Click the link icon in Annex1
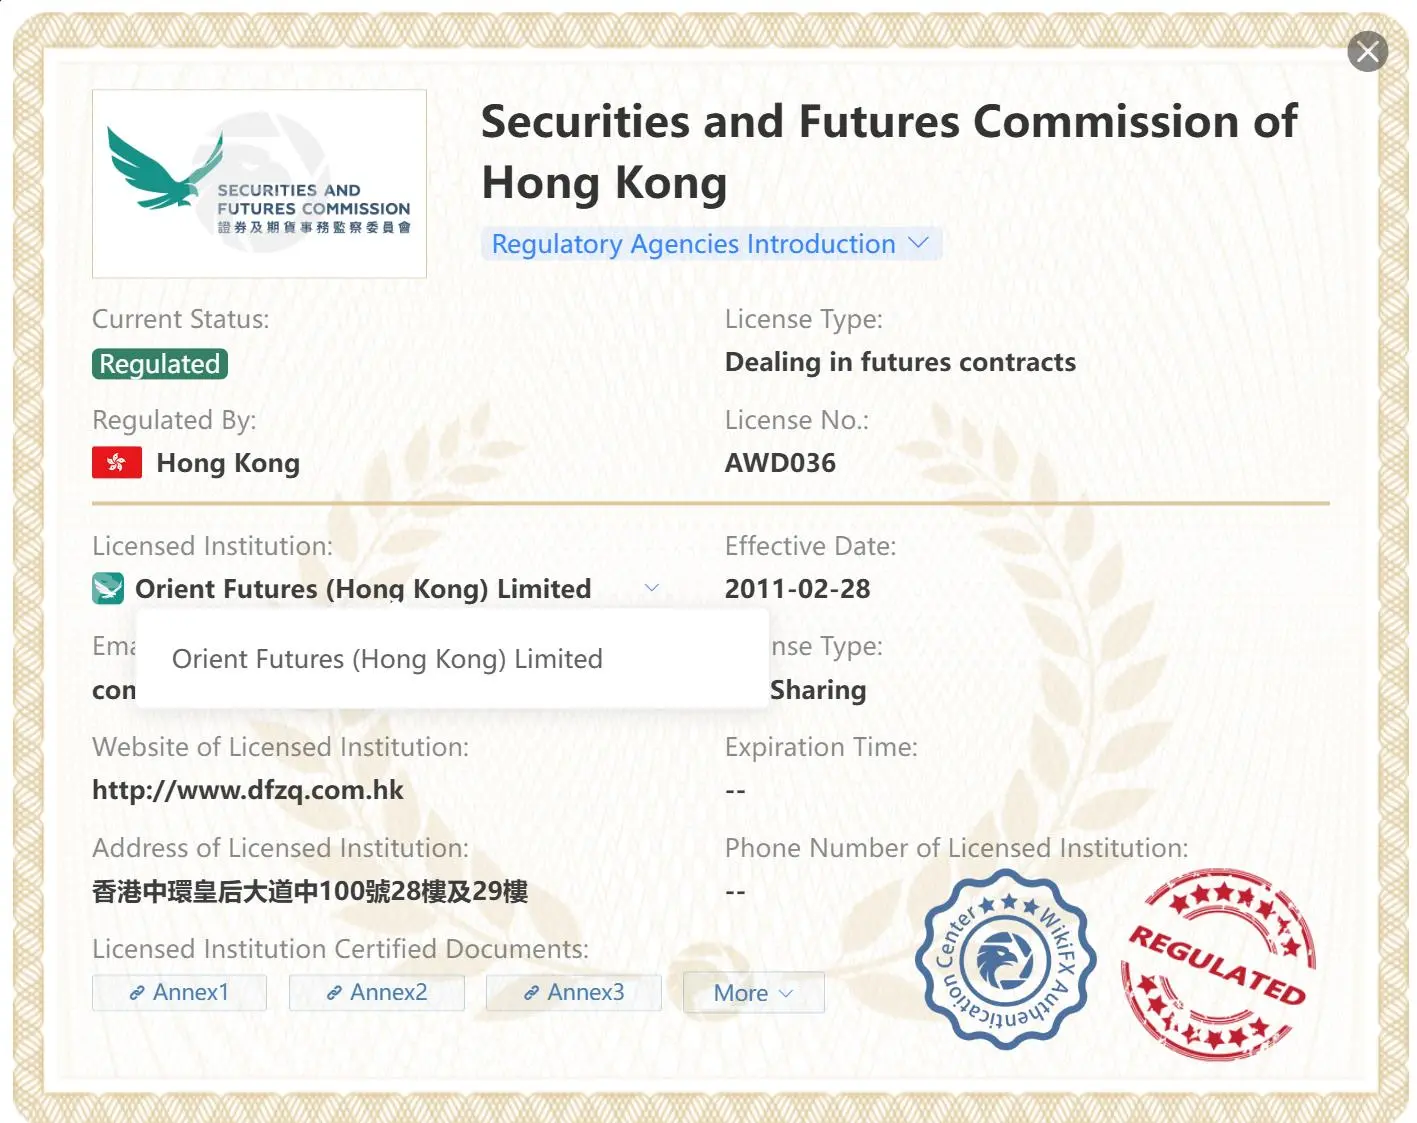 137,993
